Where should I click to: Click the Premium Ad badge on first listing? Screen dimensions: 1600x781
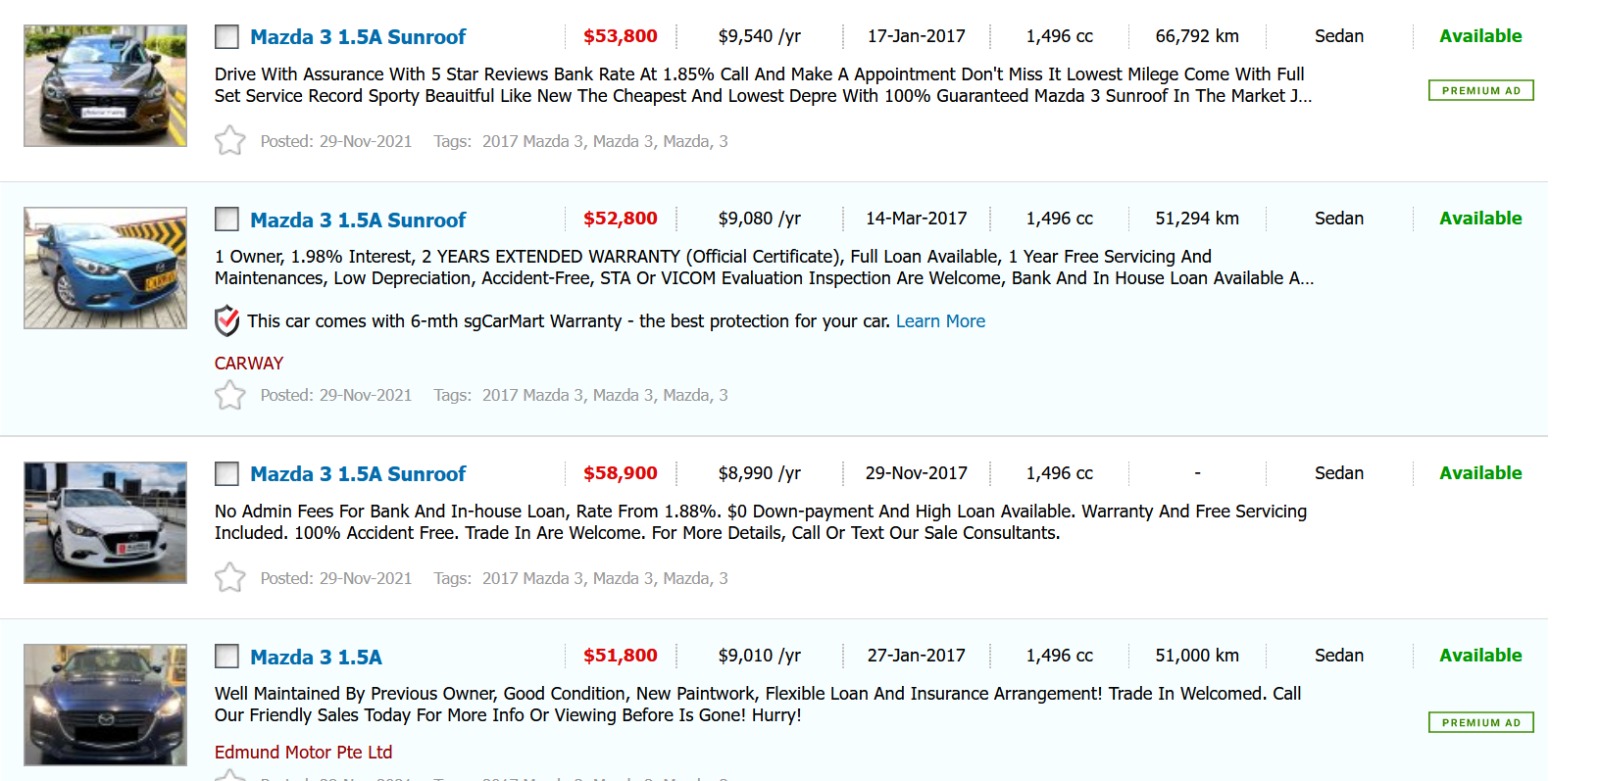pos(1480,91)
